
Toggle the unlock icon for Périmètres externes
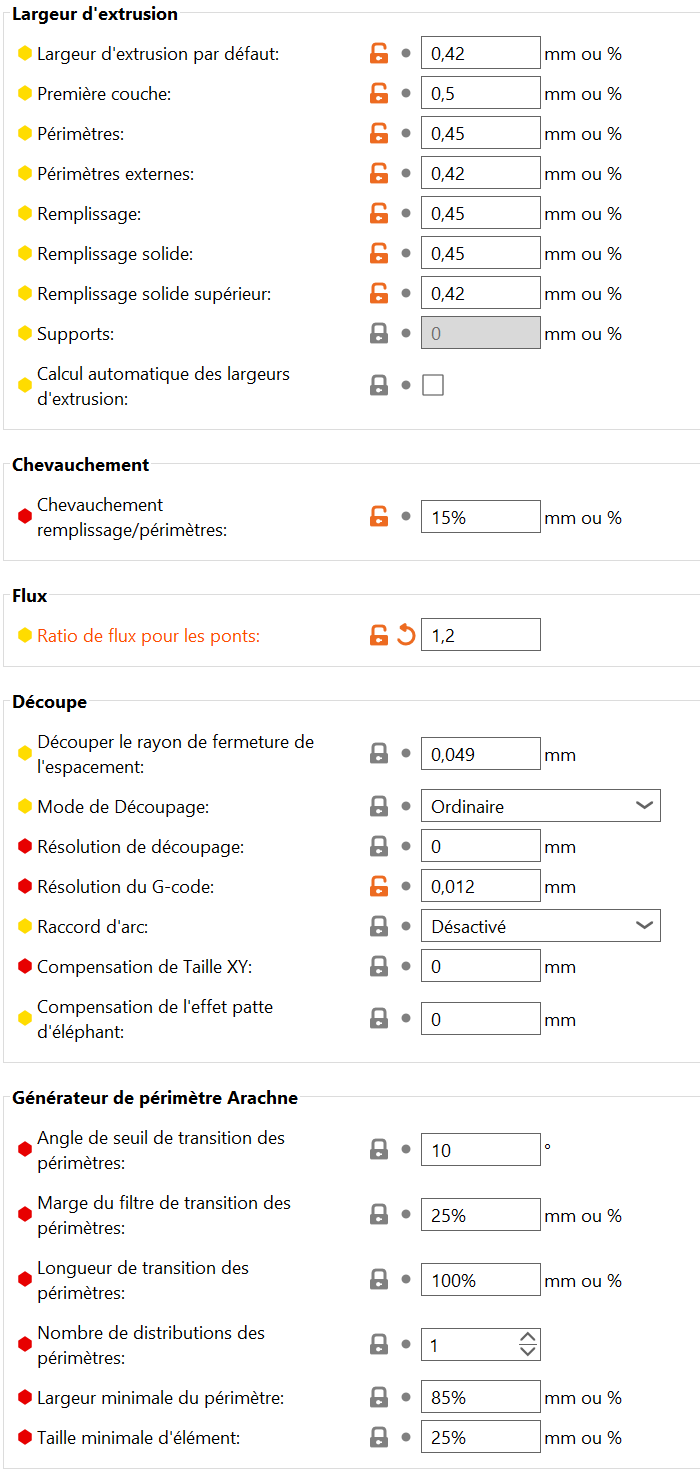point(379,174)
